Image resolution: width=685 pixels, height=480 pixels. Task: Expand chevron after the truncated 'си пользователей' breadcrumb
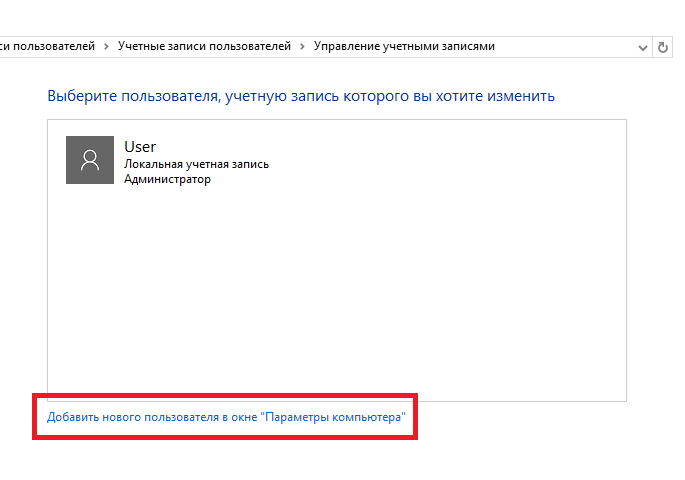point(106,47)
